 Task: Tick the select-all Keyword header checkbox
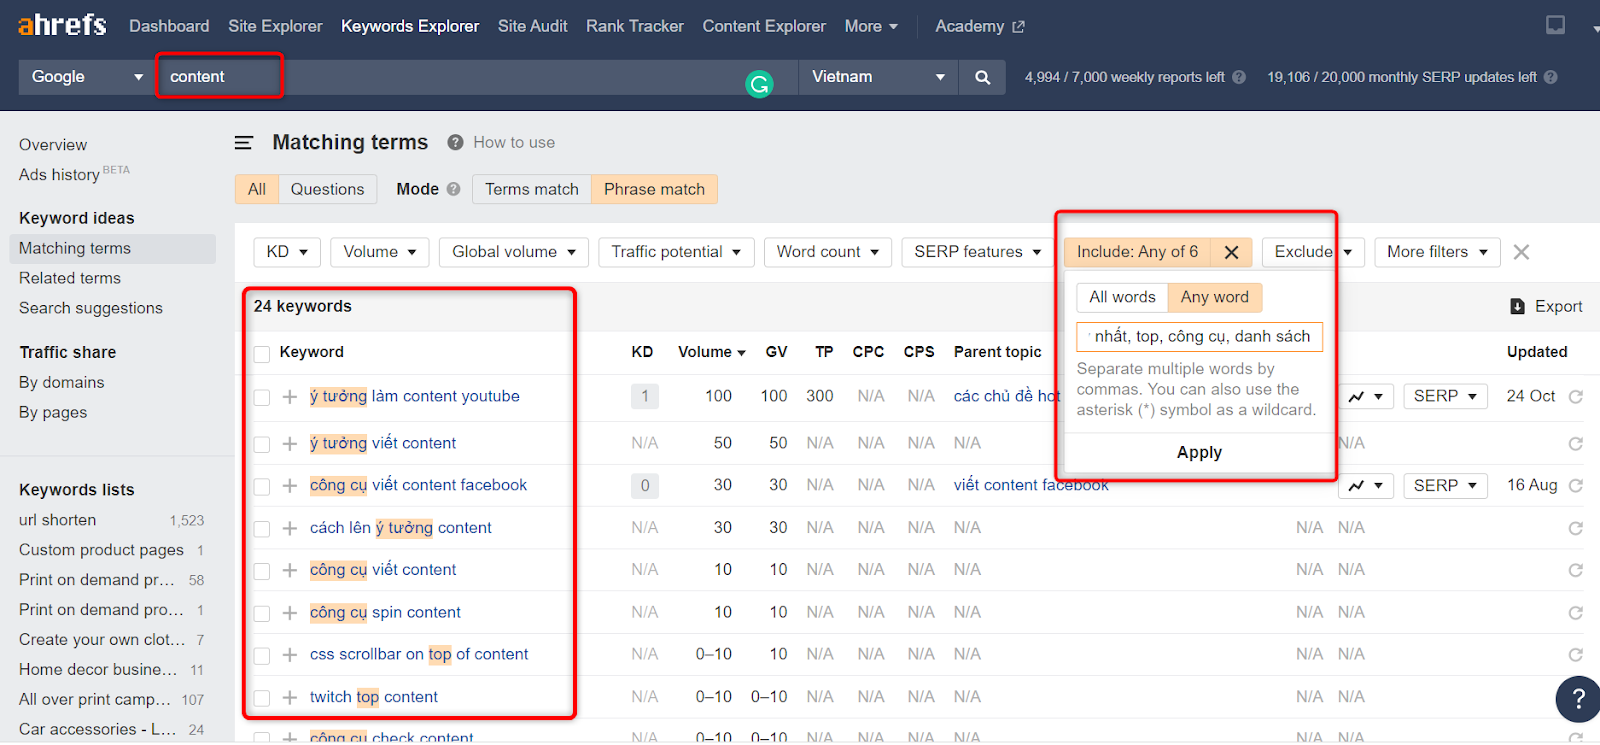(x=262, y=354)
